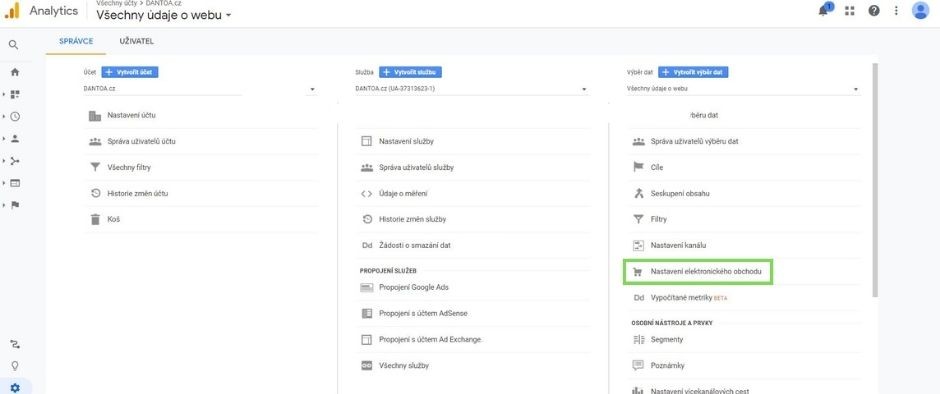This screenshot has height=394, width=940.
Task: Switch to the UŽIVATEL tab
Action: click(137, 41)
